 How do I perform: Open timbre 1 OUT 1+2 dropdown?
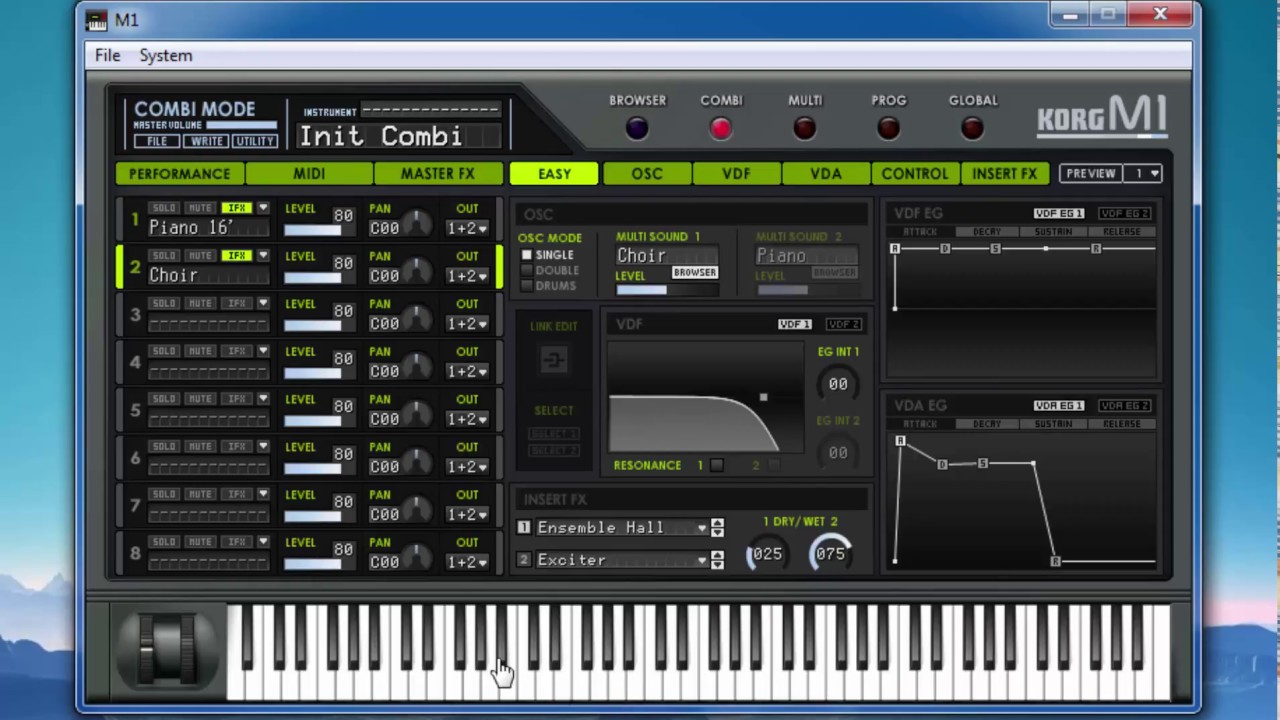[467, 228]
